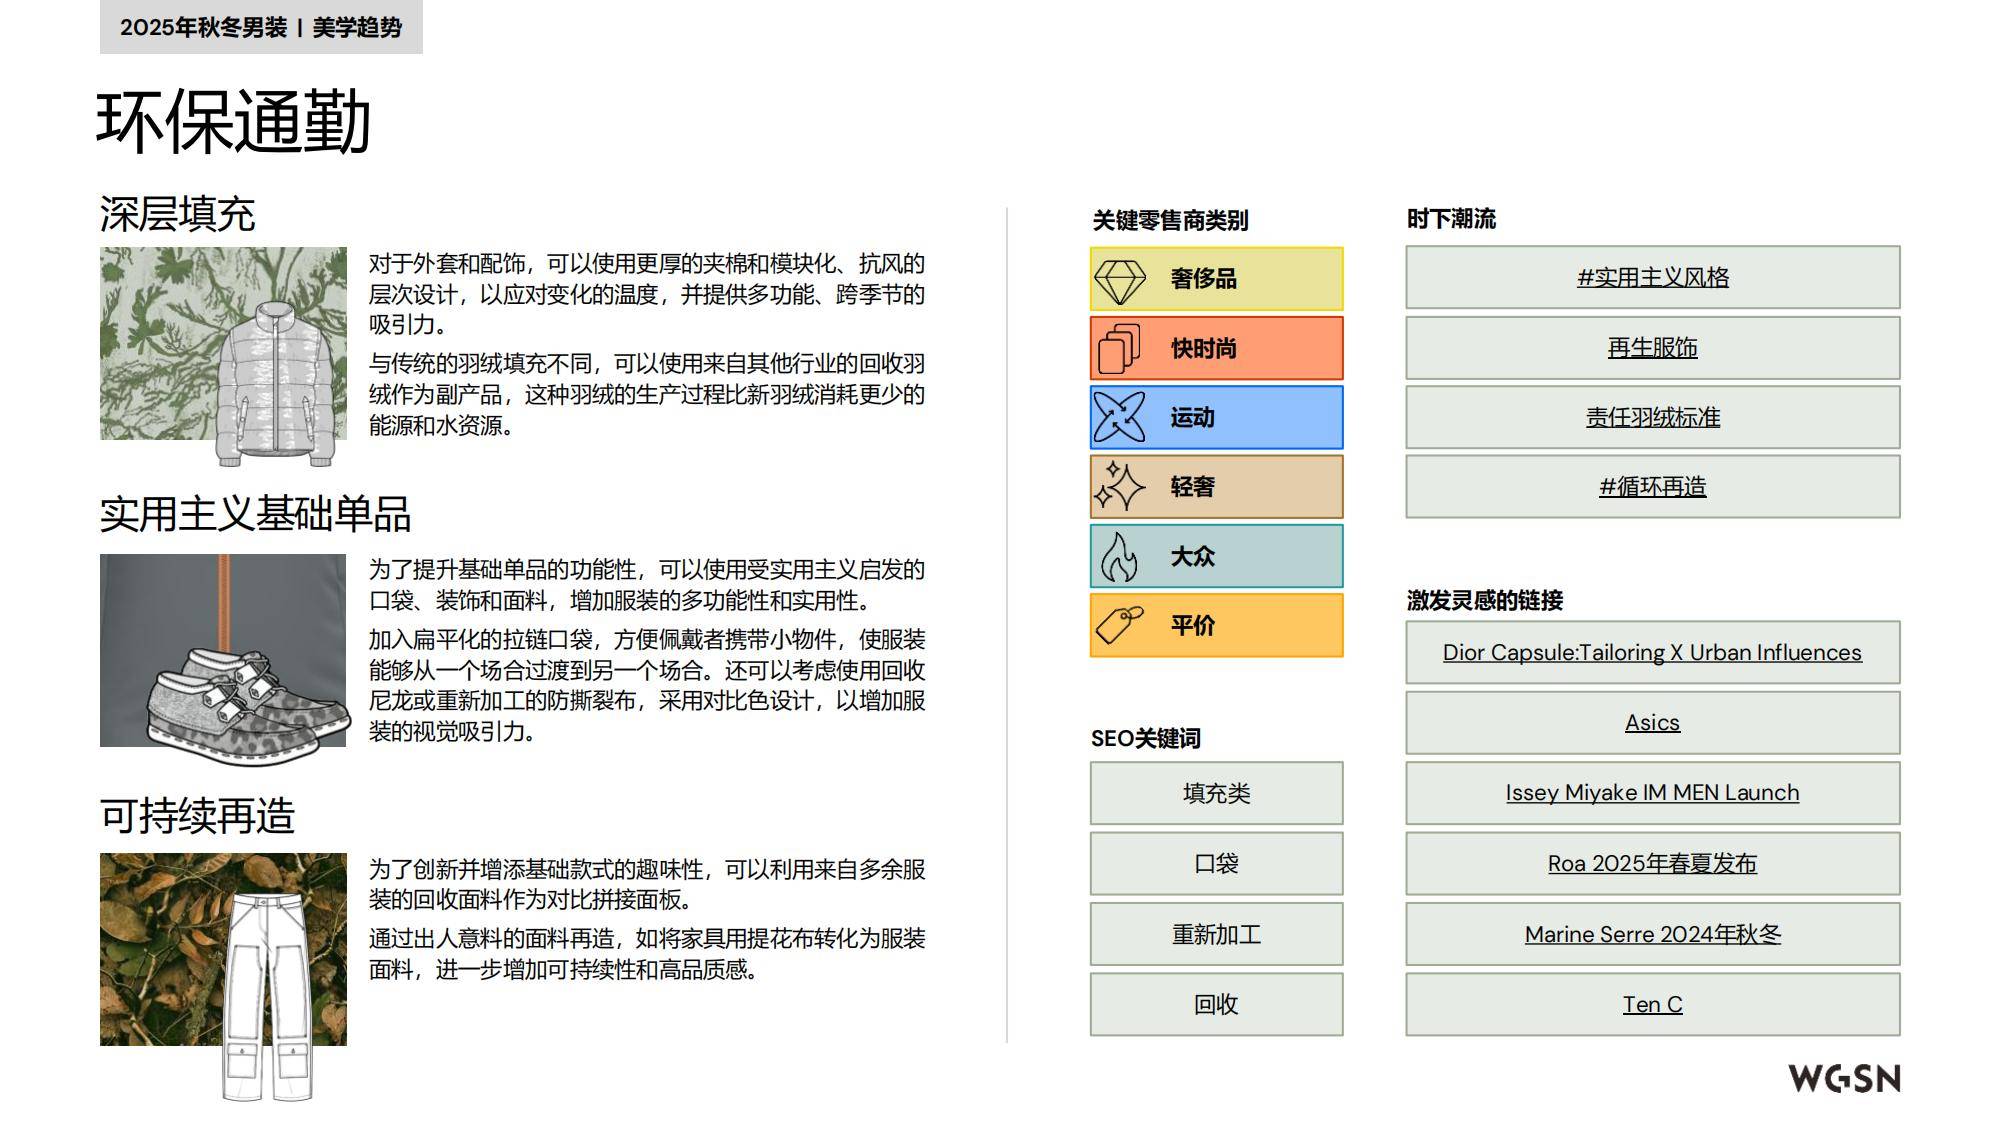The height and width of the screenshot is (1124, 1999).
Task: Click the leopard print shoes image
Action: pyautogui.click(x=248, y=705)
